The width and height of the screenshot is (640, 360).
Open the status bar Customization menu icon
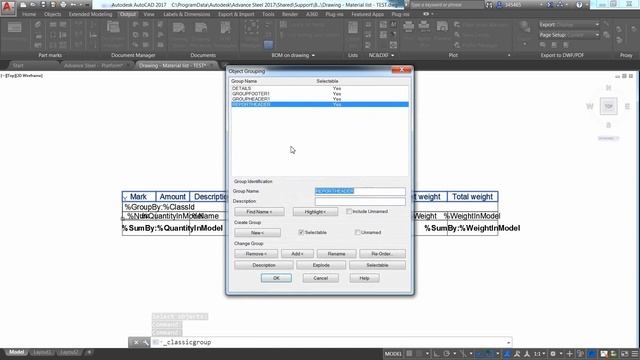point(635,353)
